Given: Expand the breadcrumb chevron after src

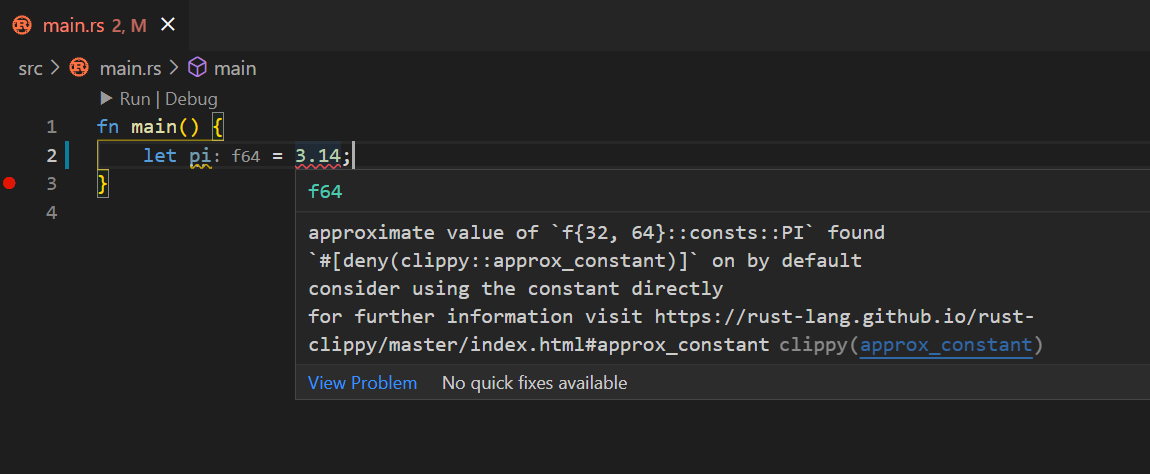Looking at the screenshot, I should (55, 68).
